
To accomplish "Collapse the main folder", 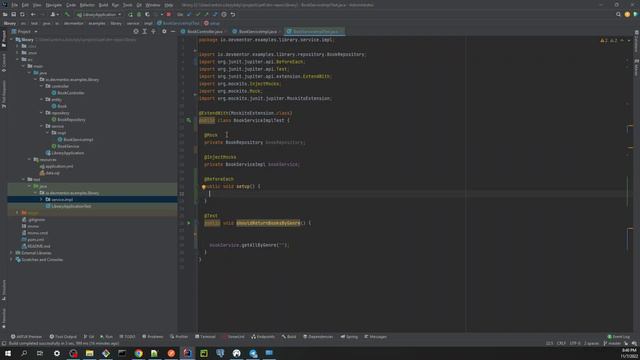I will click(x=24, y=66).
